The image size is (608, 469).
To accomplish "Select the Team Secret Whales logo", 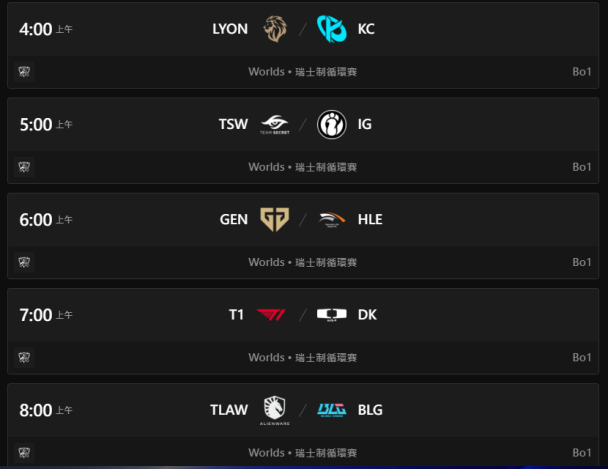I will (275, 124).
